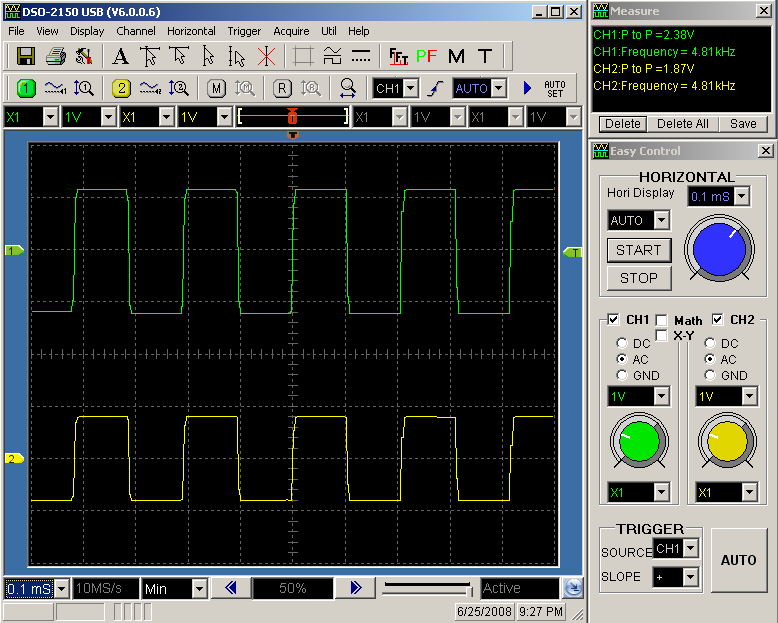Image resolution: width=778 pixels, height=623 pixels.
Task: Select DC coupling for CH1
Action: 622,343
